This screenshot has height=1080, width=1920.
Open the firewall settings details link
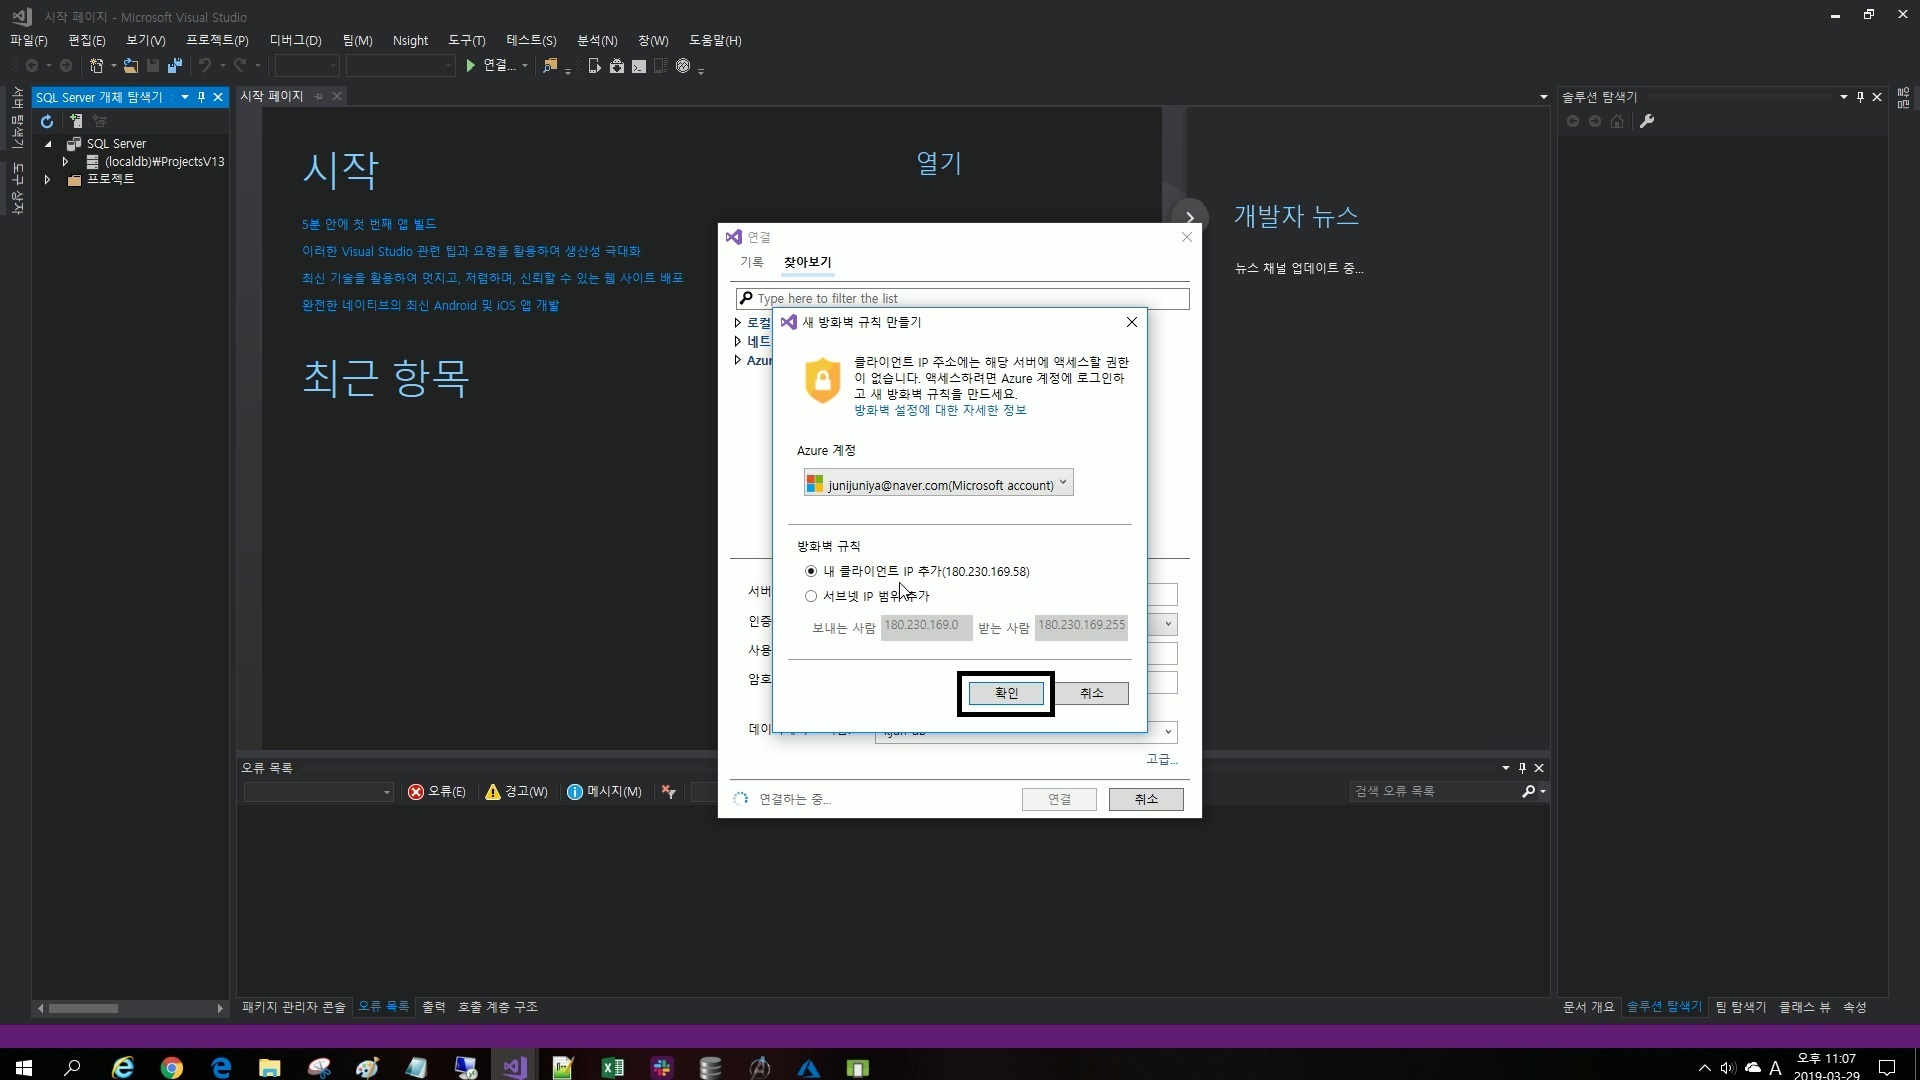click(939, 410)
